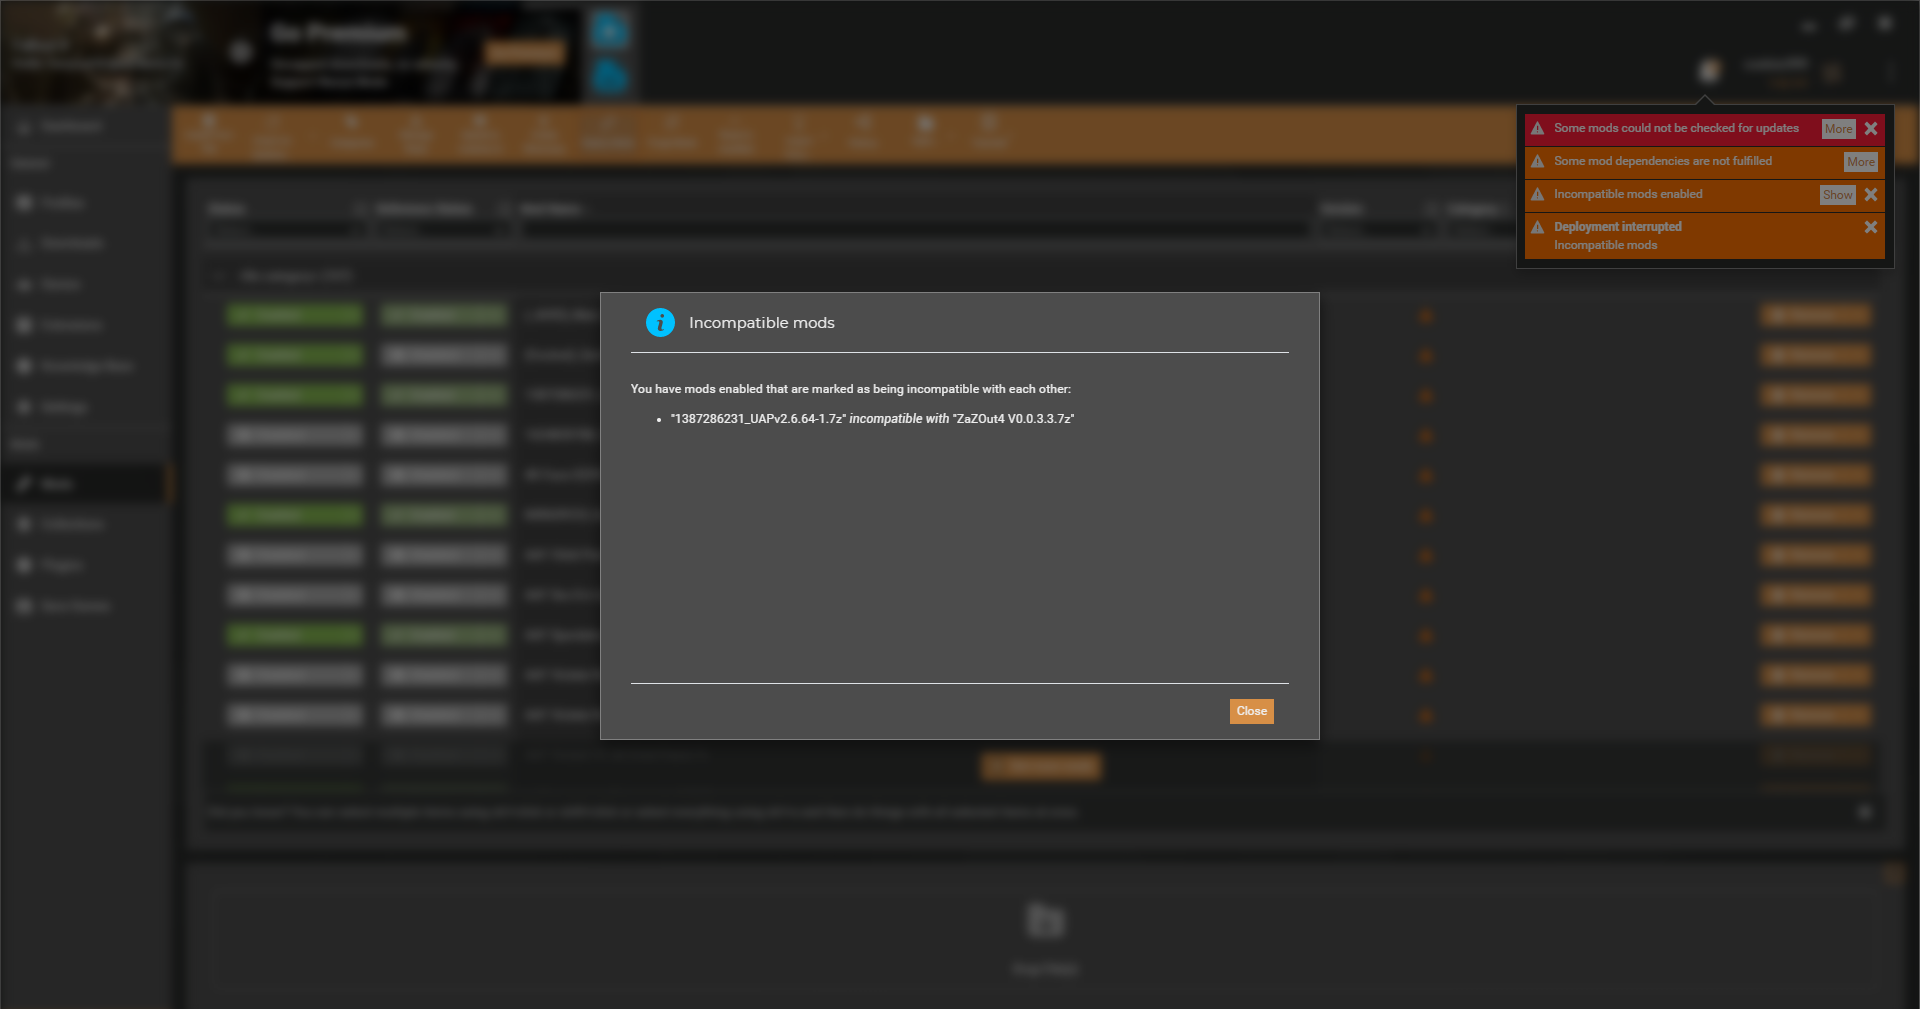Click the warning triangle on the update-check notification

coord(1537,128)
